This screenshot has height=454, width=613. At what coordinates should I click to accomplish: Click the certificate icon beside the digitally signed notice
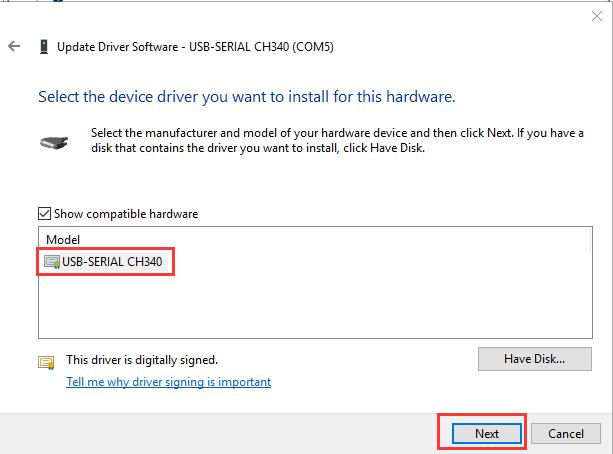tap(45, 362)
